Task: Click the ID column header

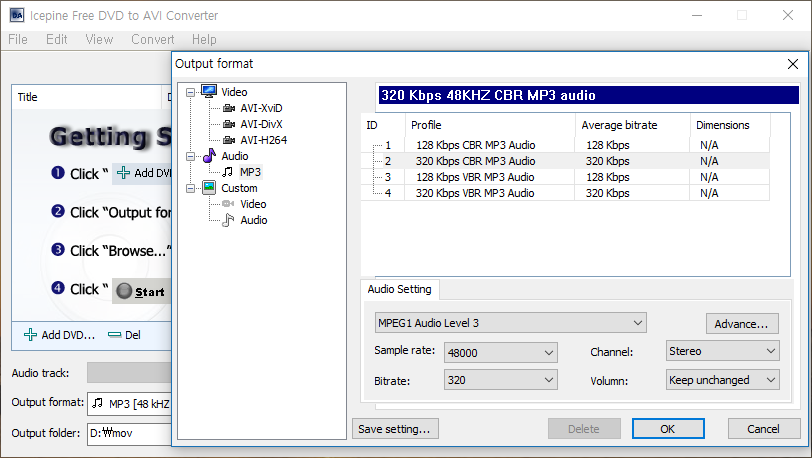Action: pos(383,125)
